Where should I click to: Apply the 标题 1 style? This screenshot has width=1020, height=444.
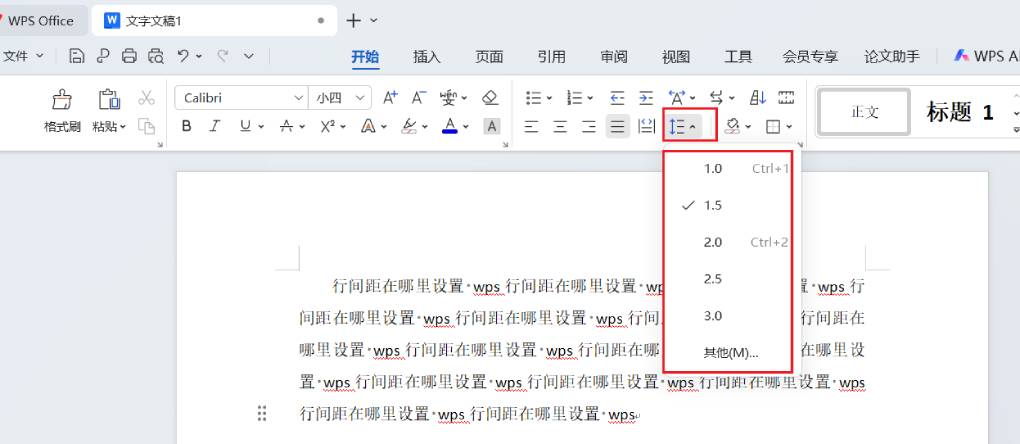pos(960,112)
